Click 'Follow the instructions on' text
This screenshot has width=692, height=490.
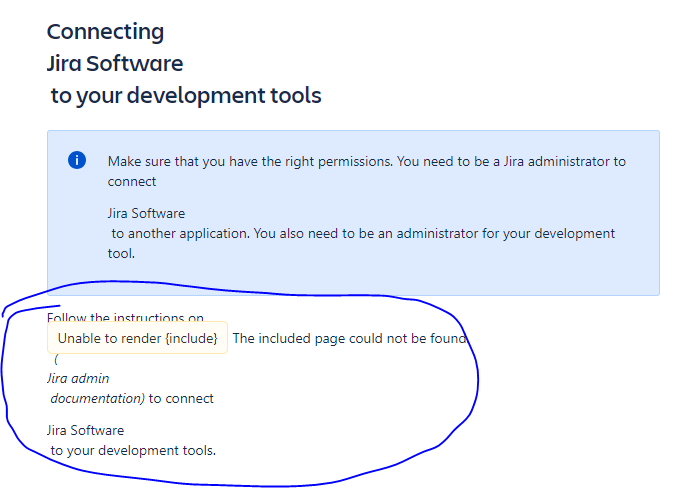pyautogui.click(x=125, y=318)
